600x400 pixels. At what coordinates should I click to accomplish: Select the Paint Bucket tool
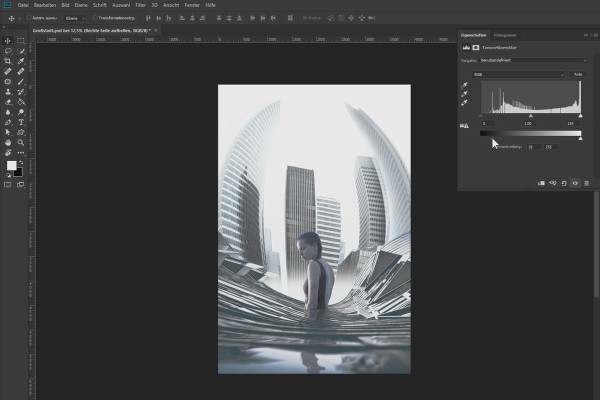click(21, 102)
